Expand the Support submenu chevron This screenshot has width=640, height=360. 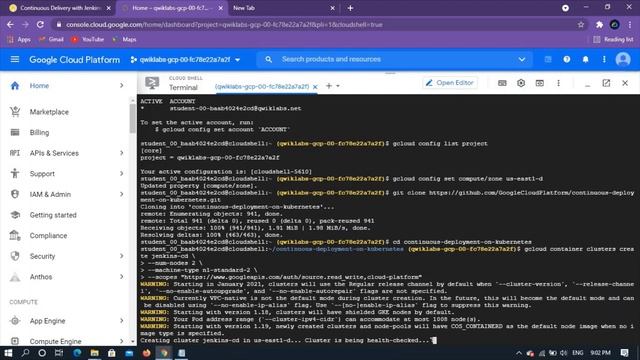tap(121, 173)
